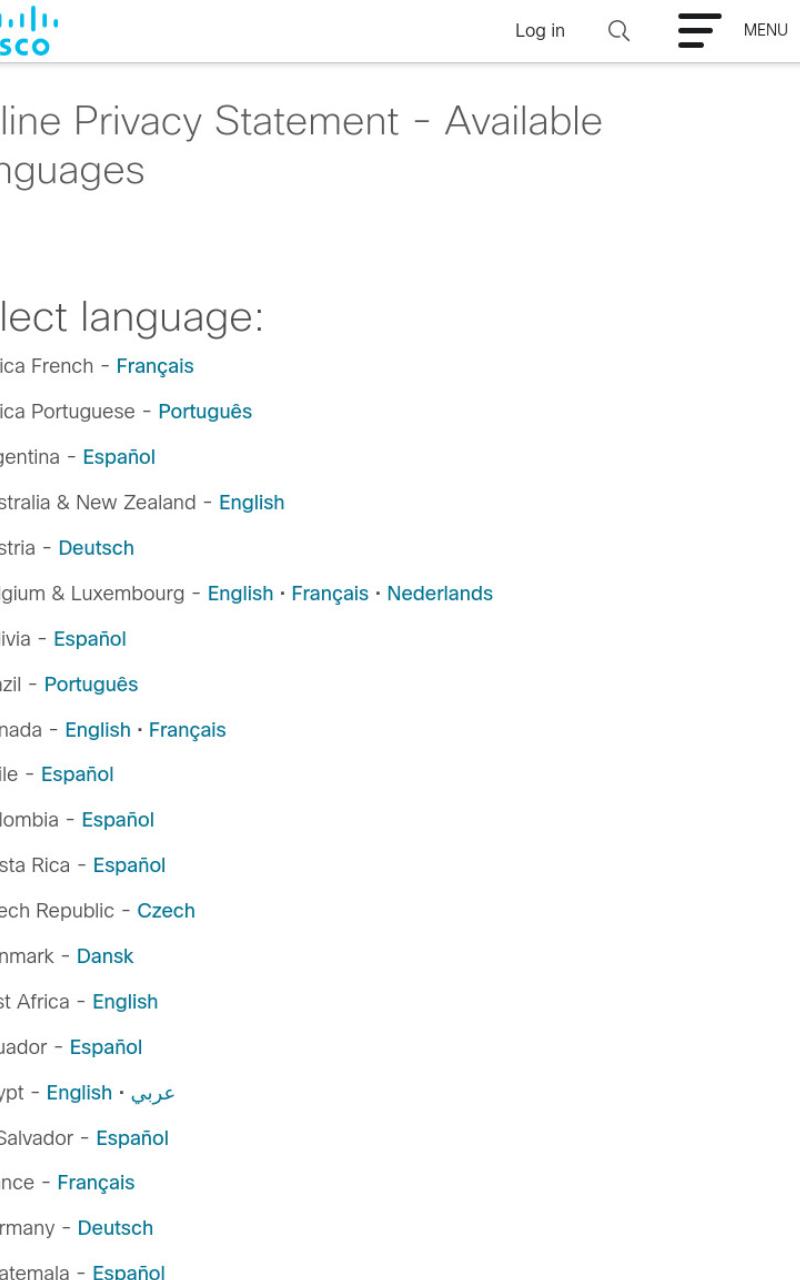The image size is (800, 1280).
Task: Click the Log in link
Action: [540, 31]
